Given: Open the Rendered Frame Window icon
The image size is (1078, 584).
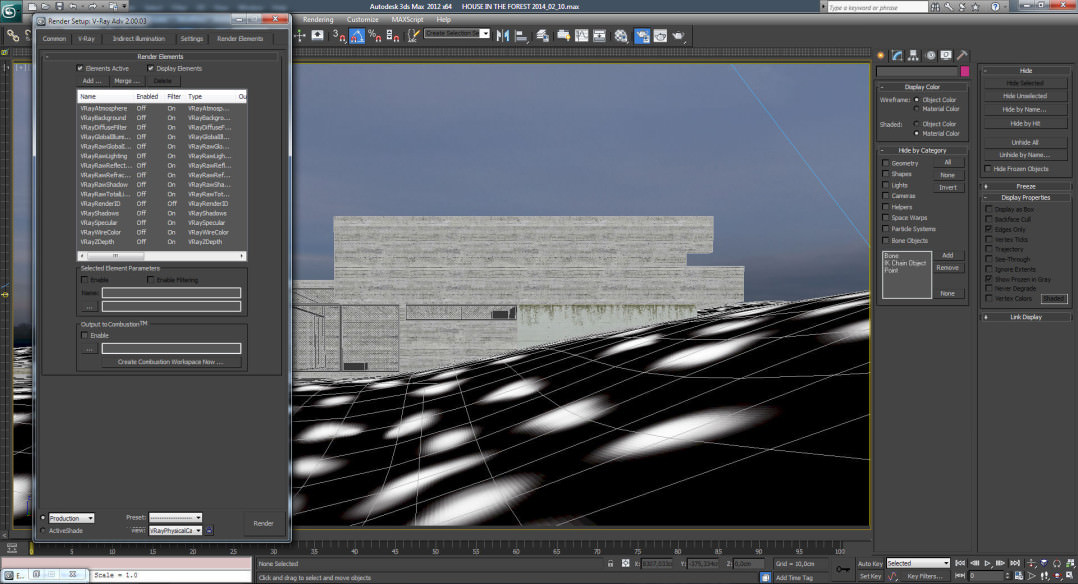Looking at the screenshot, I should 661,35.
